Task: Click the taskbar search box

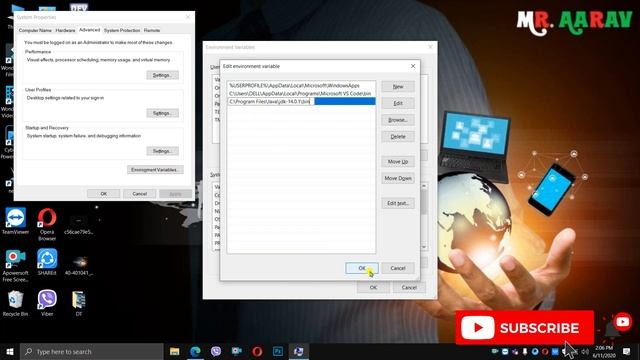Action: tap(92, 351)
